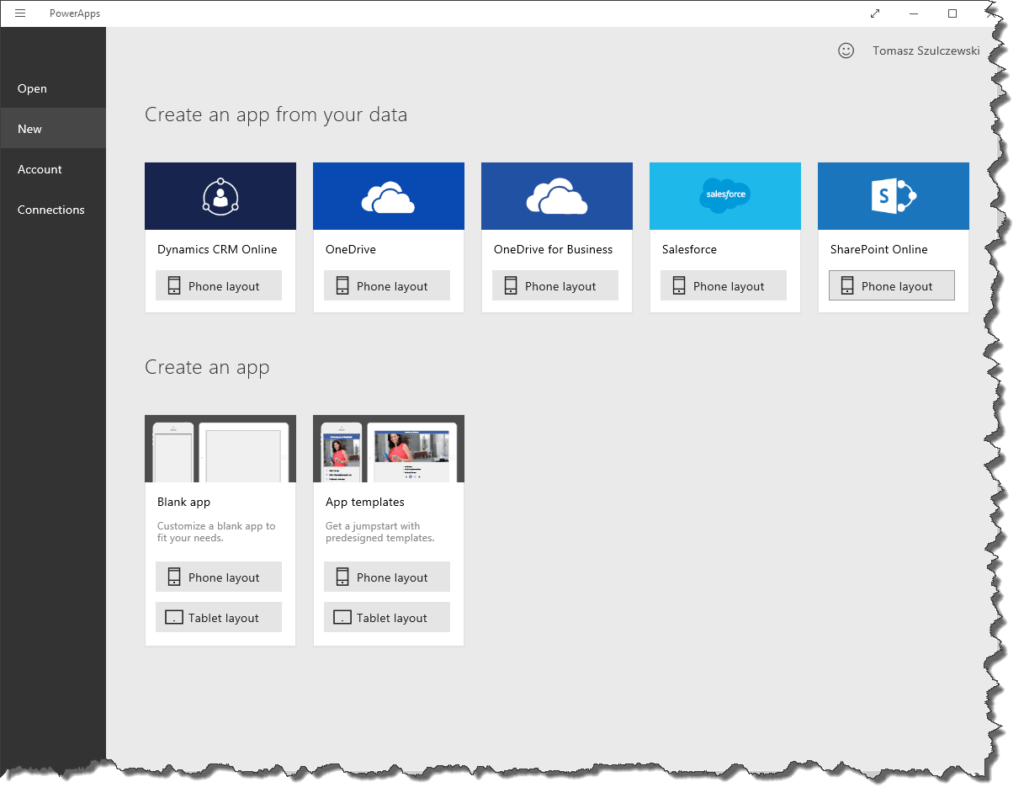Create Blank app with Tablet layout

(x=219, y=618)
